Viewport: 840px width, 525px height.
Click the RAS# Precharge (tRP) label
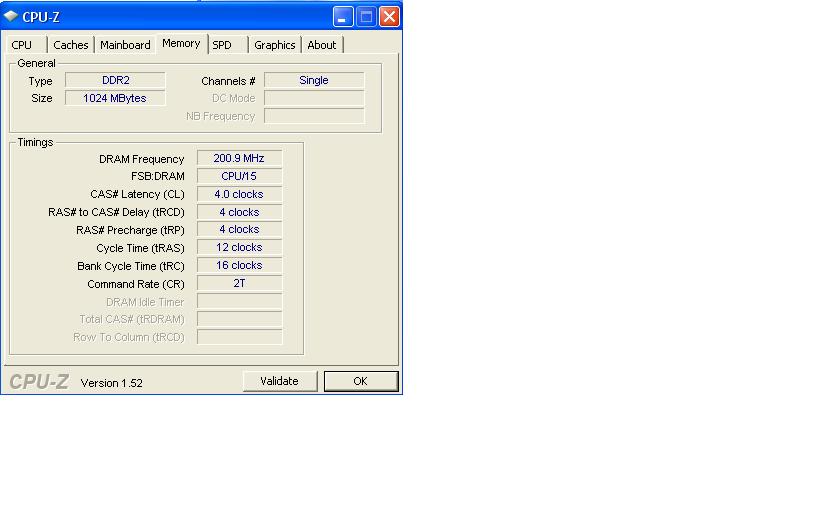coord(130,230)
